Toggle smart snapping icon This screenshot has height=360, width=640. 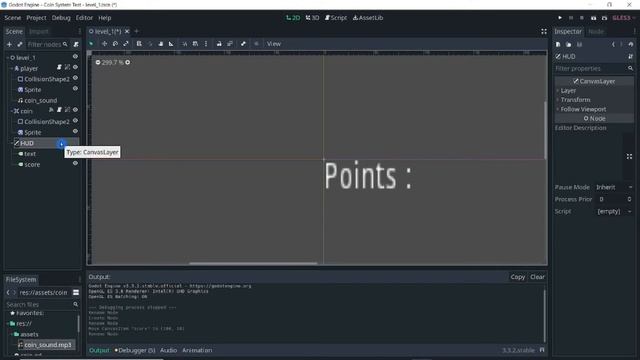click(x=184, y=44)
